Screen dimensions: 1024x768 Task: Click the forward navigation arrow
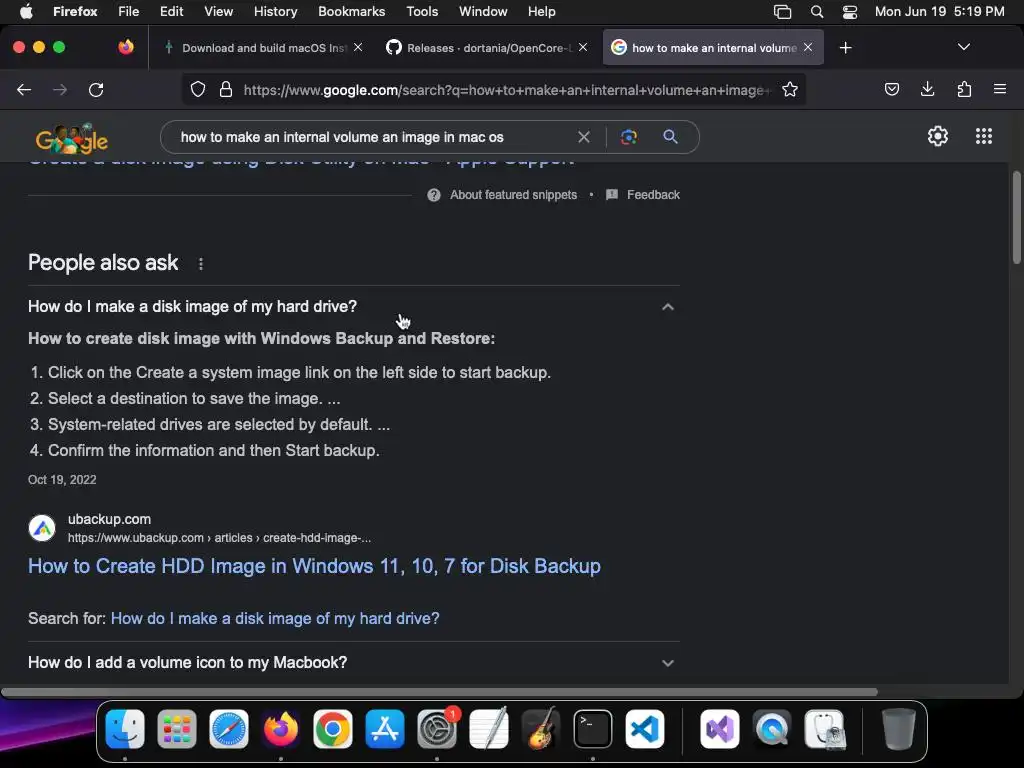60,89
